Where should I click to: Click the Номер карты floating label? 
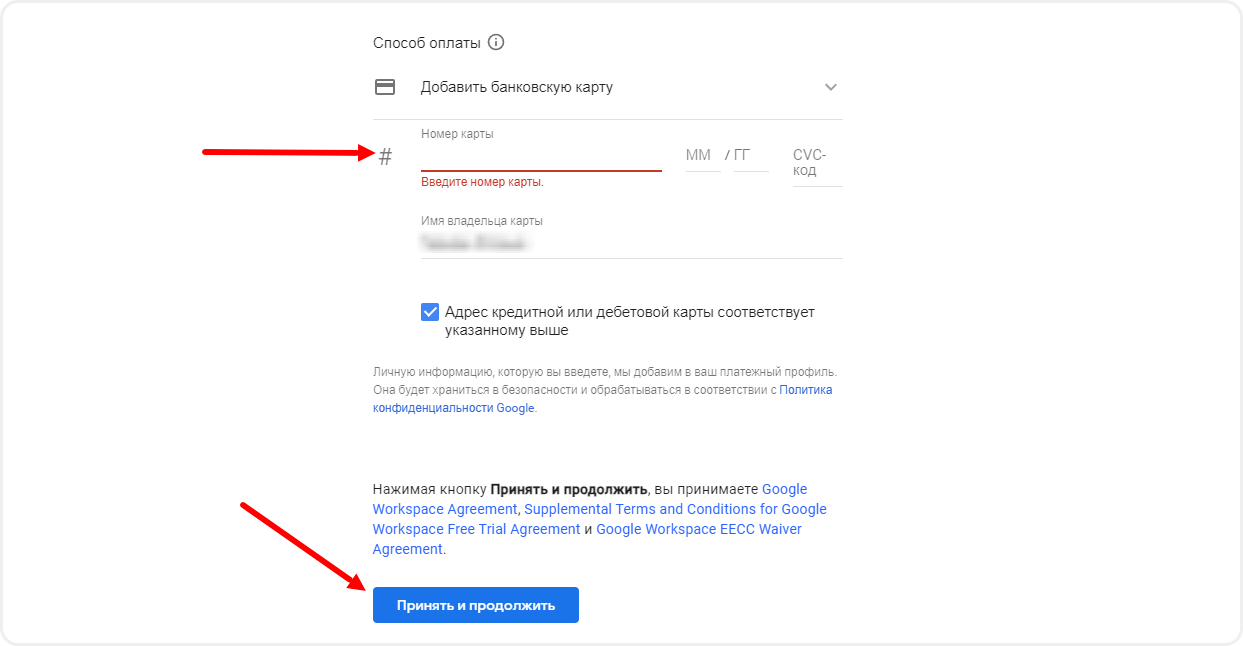click(457, 134)
